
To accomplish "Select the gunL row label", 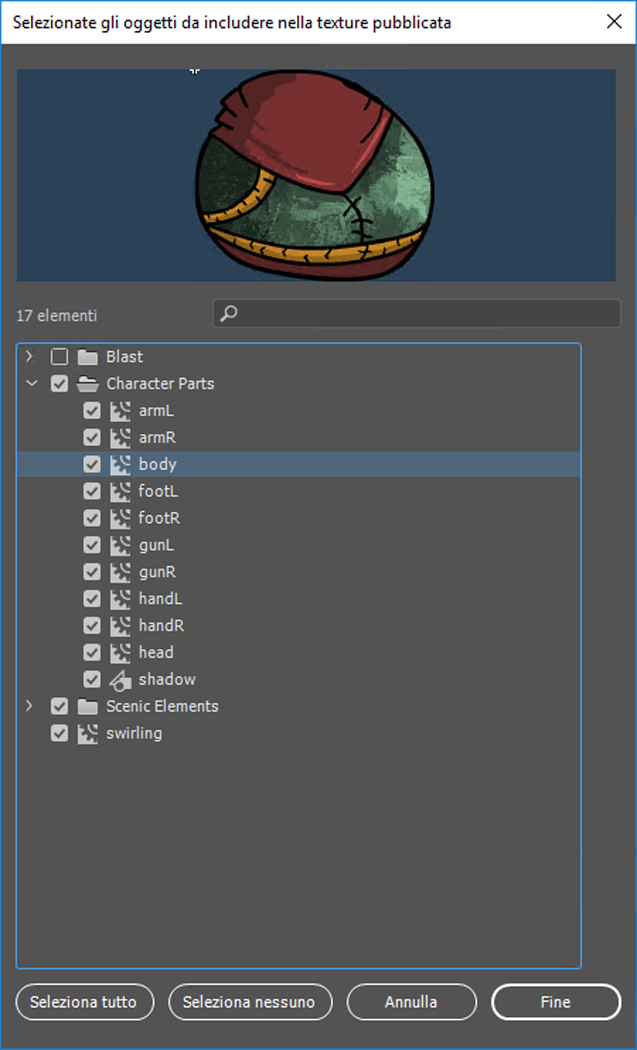I will click(156, 546).
